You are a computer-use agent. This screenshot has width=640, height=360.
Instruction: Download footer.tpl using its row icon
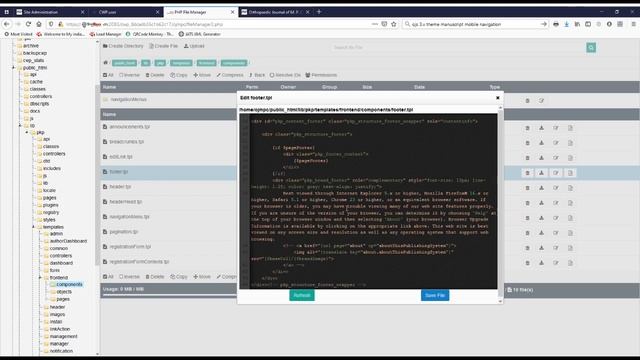click(541, 173)
